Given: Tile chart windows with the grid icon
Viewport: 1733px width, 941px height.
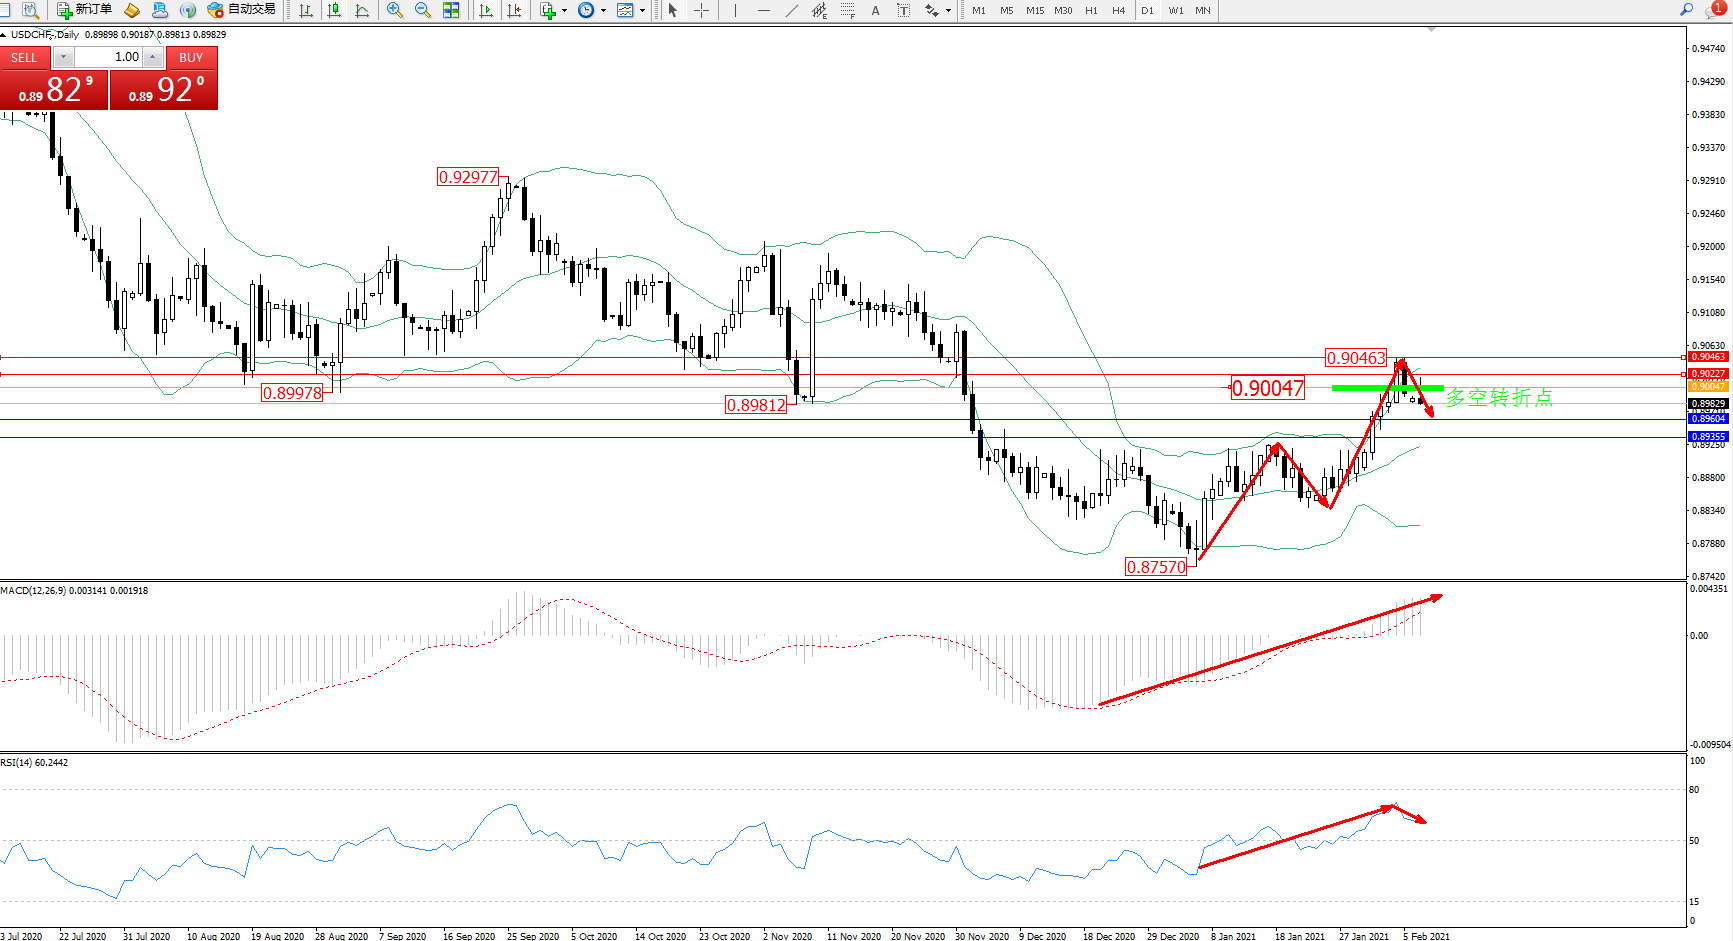Looking at the screenshot, I should (451, 10).
